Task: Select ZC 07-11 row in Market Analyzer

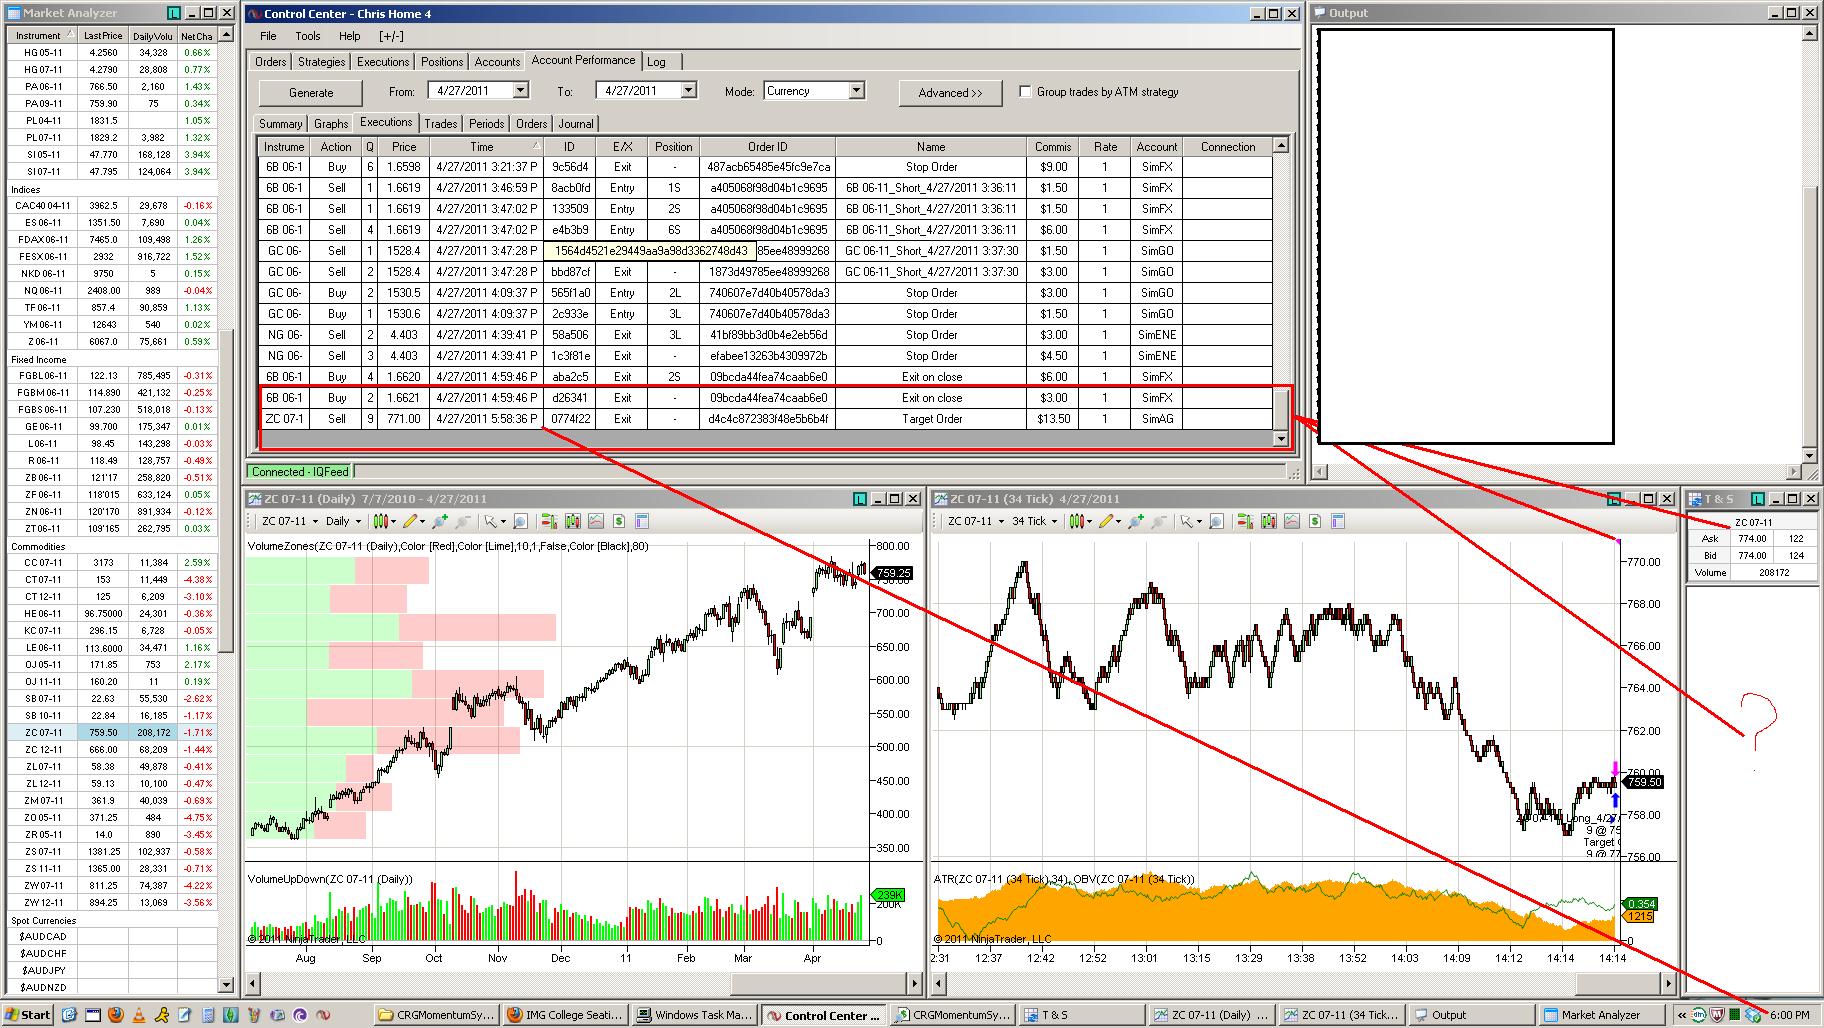Action: 111,732
